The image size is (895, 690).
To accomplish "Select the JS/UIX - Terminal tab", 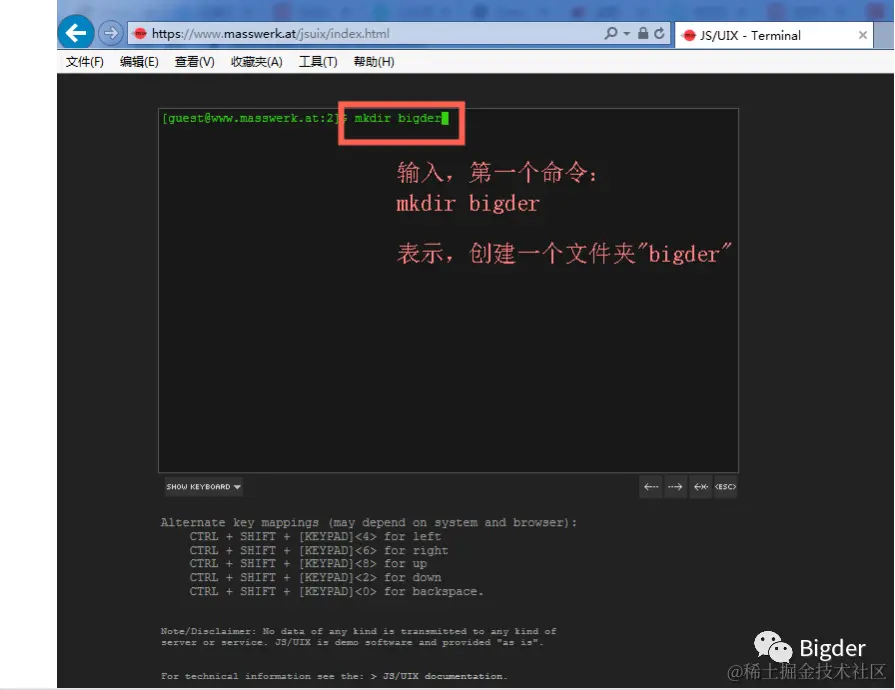I will (773, 35).
